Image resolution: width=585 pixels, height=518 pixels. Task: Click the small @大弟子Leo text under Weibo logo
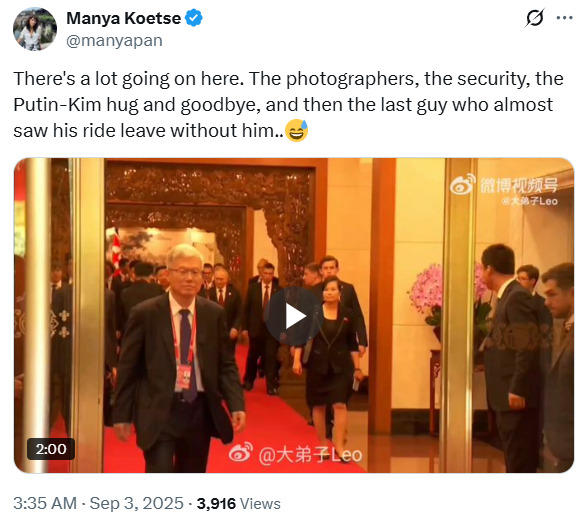(x=530, y=202)
